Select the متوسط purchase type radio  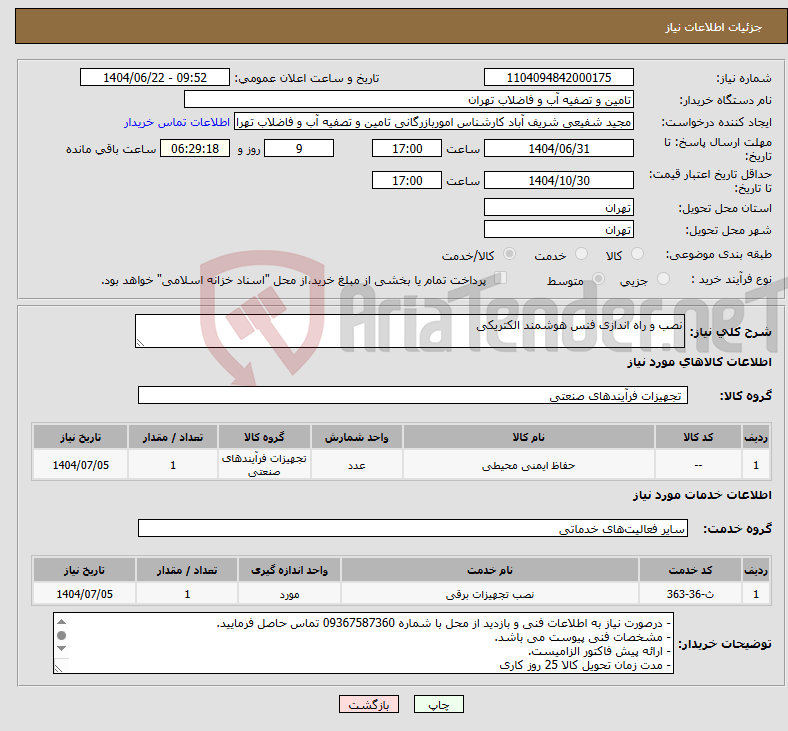pos(598,279)
